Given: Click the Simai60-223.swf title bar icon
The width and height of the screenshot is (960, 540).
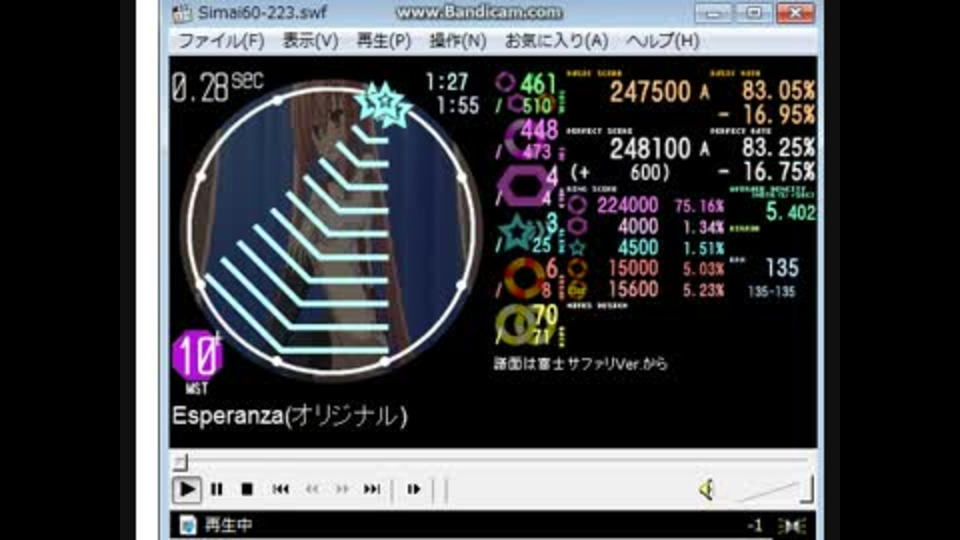Looking at the screenshot, I should click(x=182, y=13).
